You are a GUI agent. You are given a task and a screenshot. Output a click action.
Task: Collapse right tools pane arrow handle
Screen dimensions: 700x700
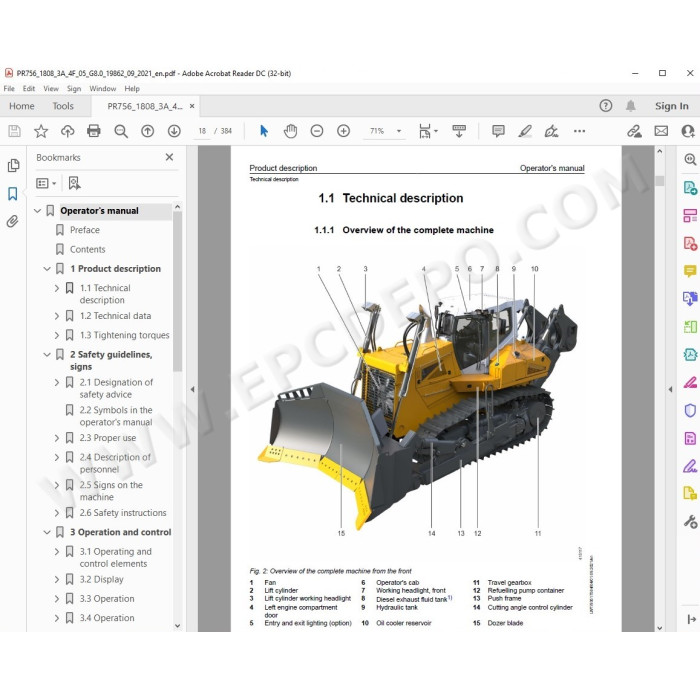(x=671, y=389)
